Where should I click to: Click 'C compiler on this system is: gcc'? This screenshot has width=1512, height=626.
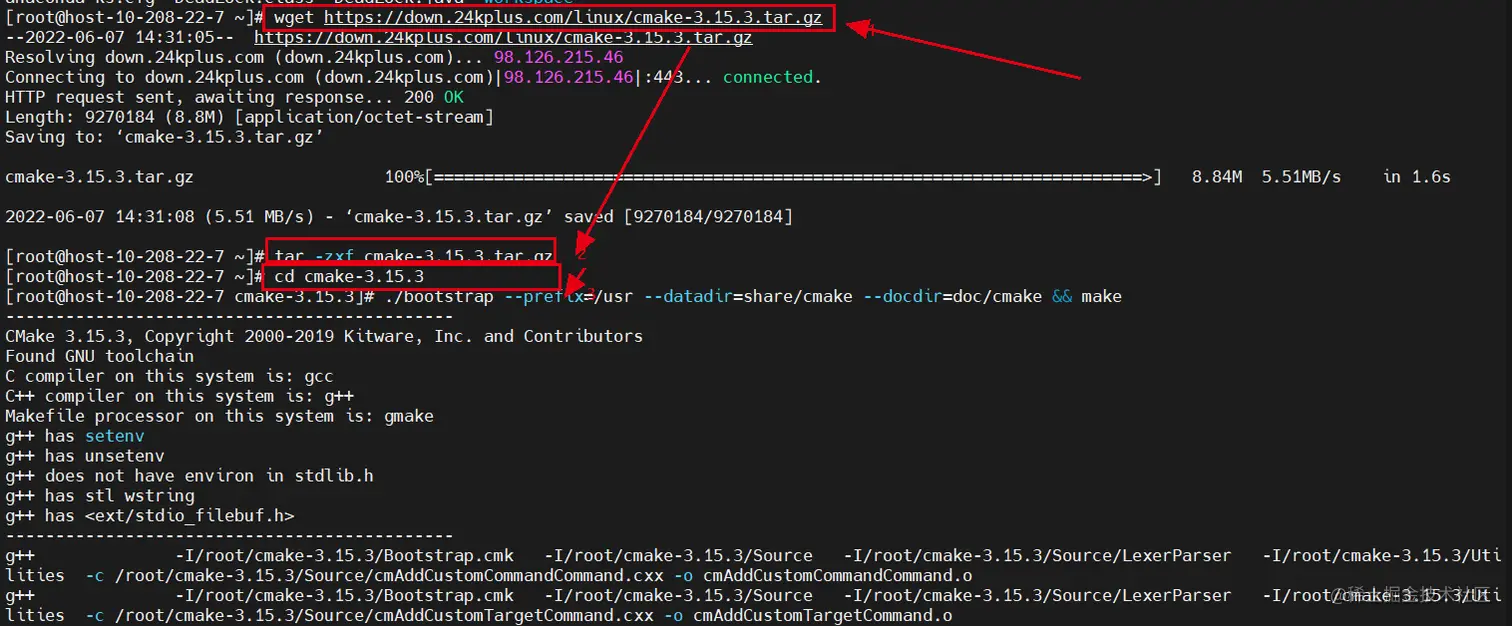[169, 376]
